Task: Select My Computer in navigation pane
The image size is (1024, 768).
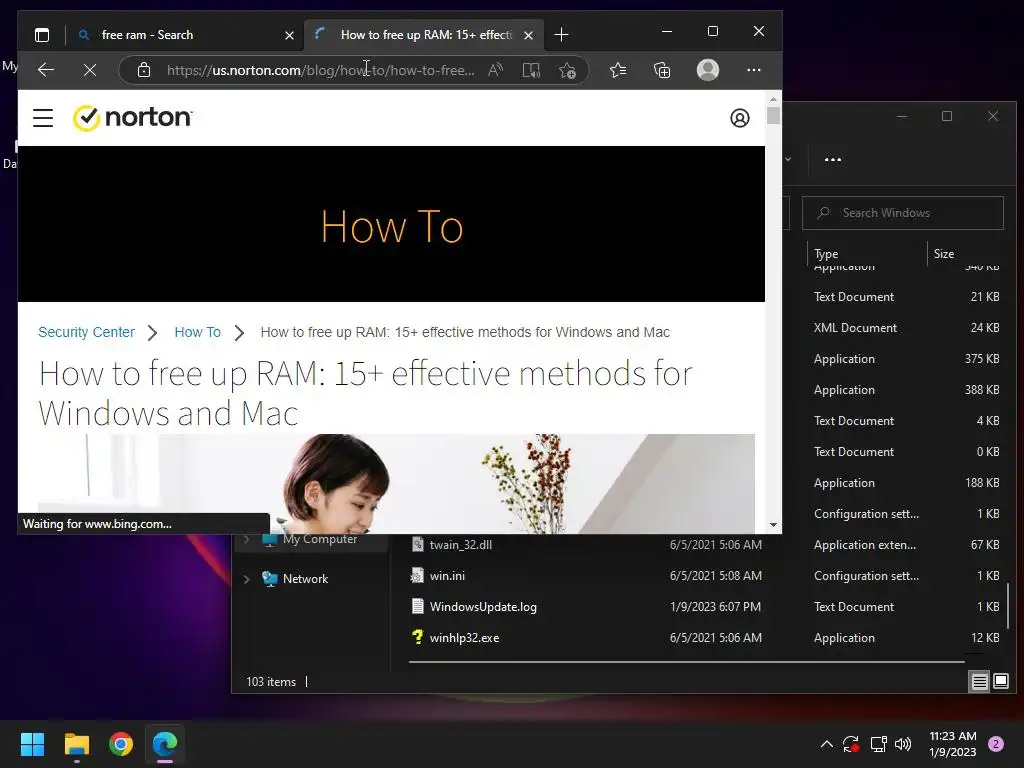Action: 320,539
